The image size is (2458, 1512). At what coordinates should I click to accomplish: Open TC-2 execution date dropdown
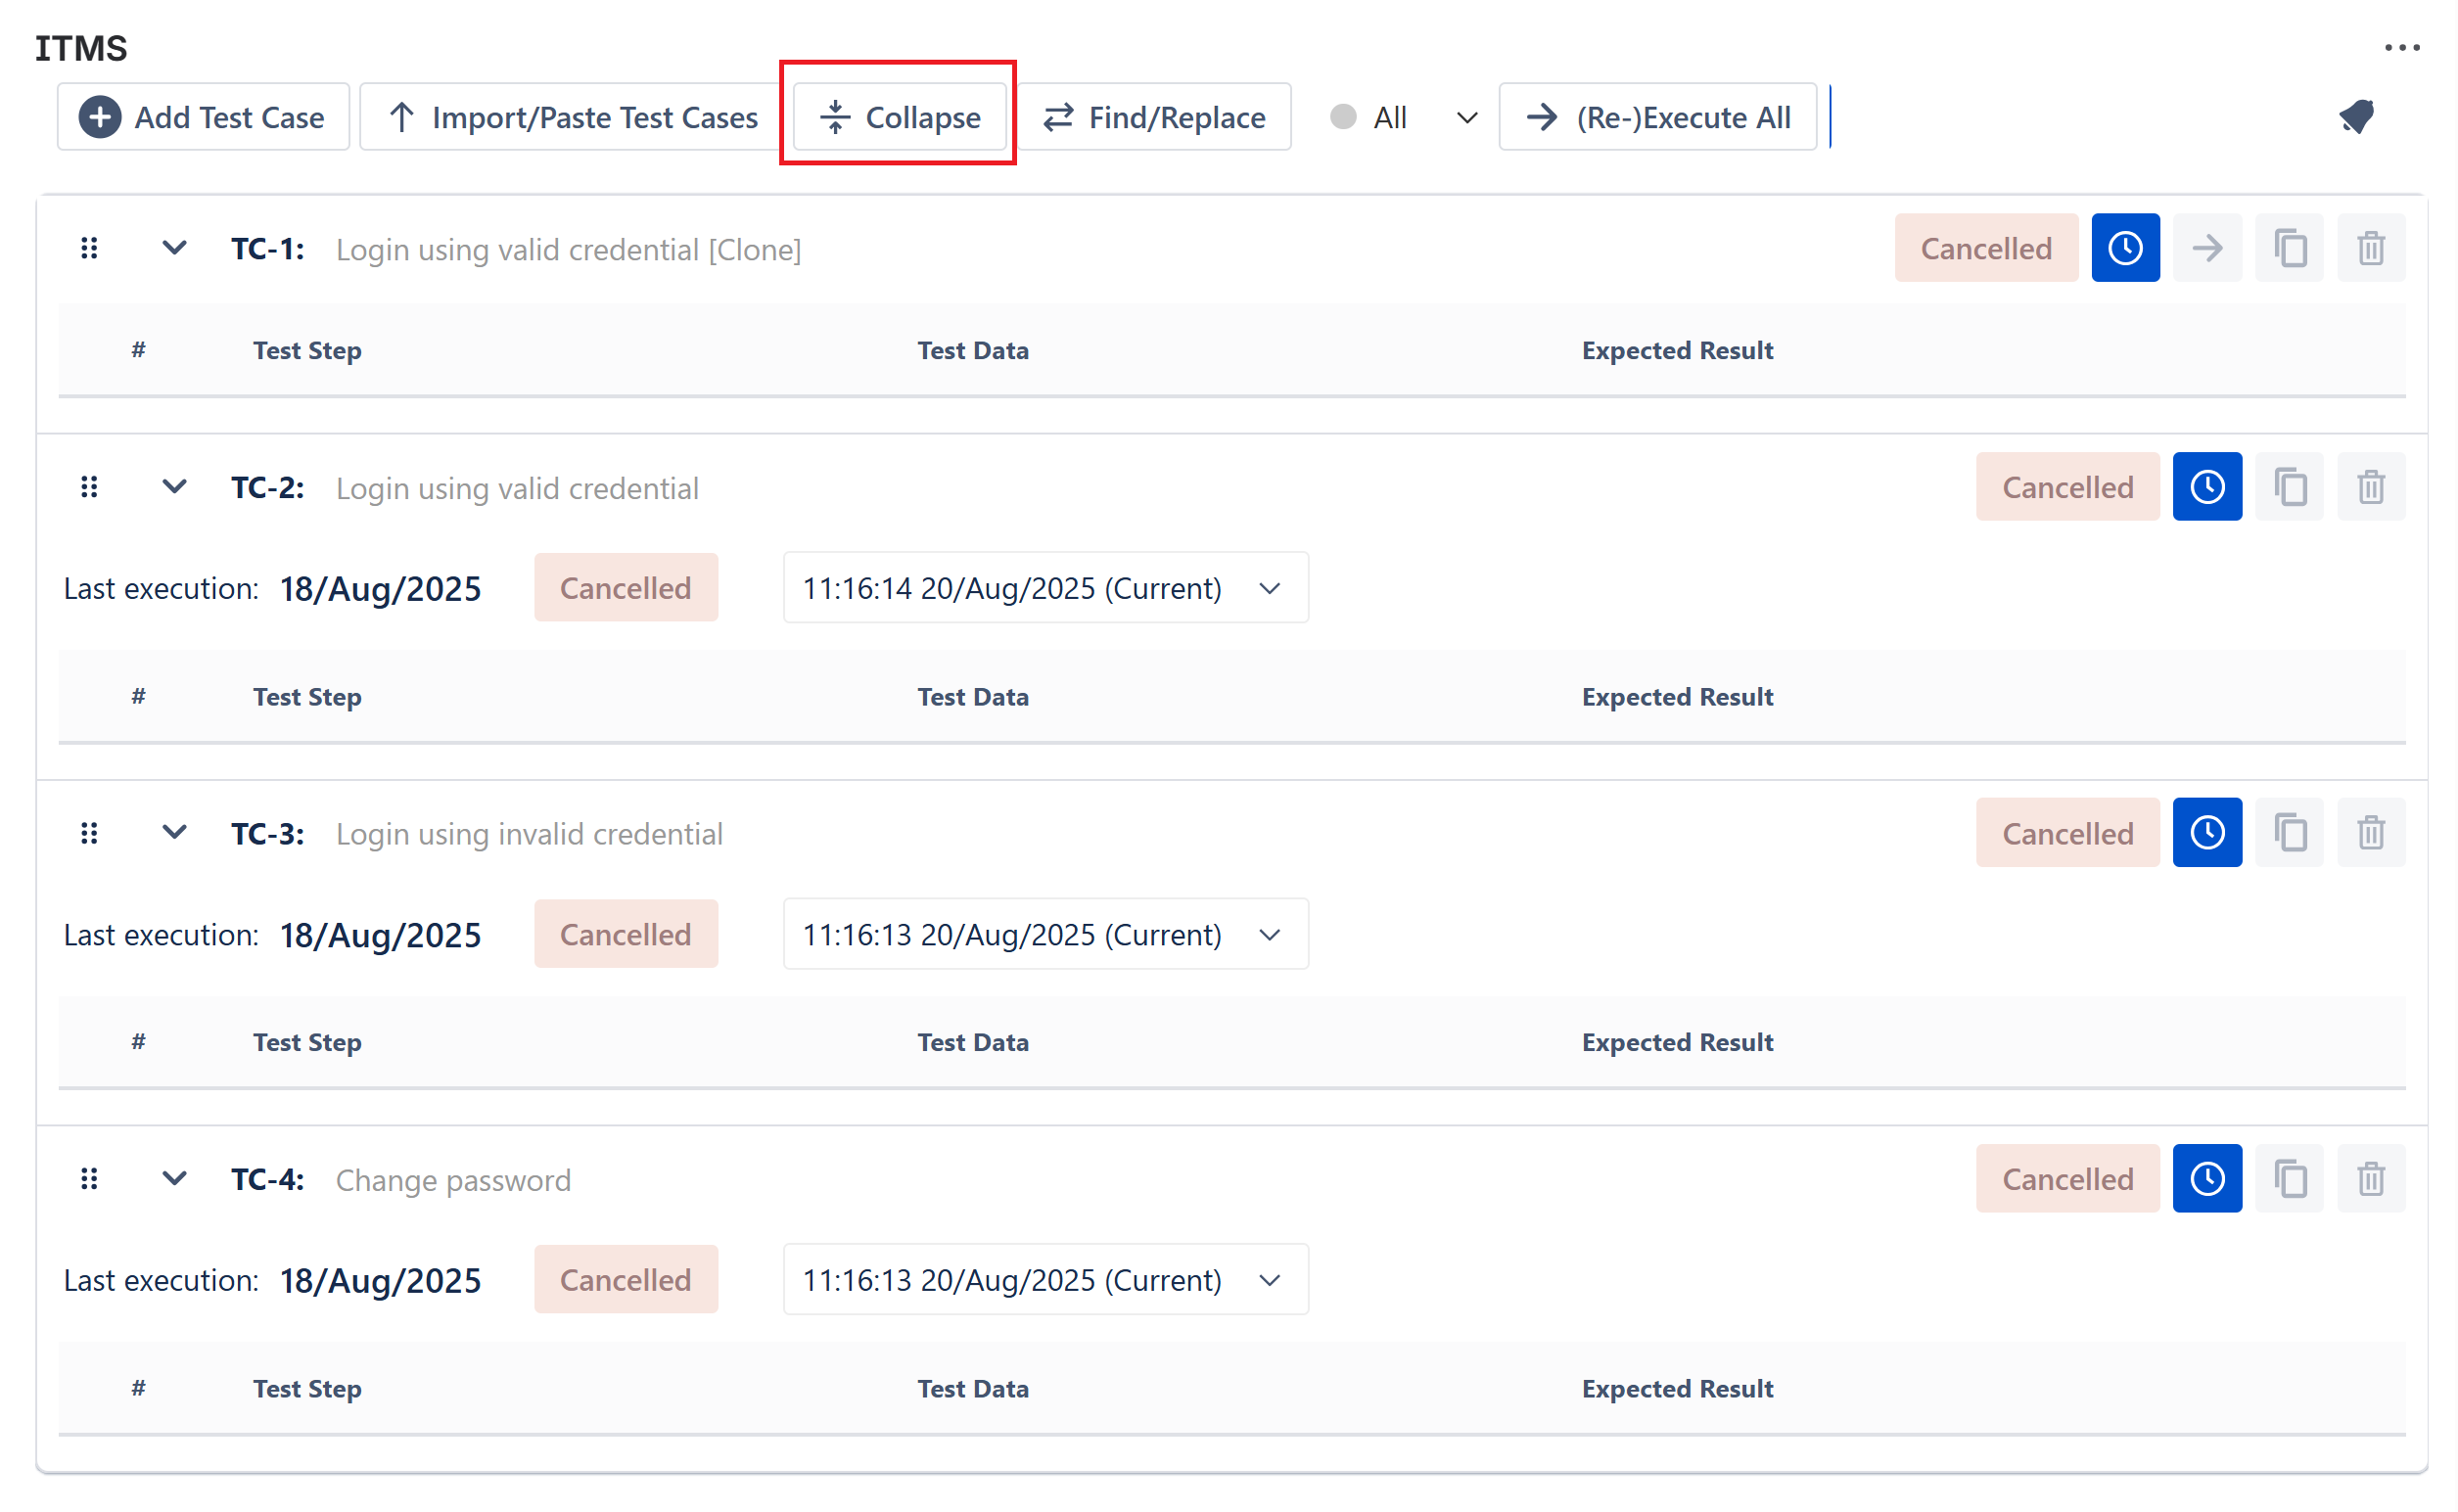(1045, 588)
